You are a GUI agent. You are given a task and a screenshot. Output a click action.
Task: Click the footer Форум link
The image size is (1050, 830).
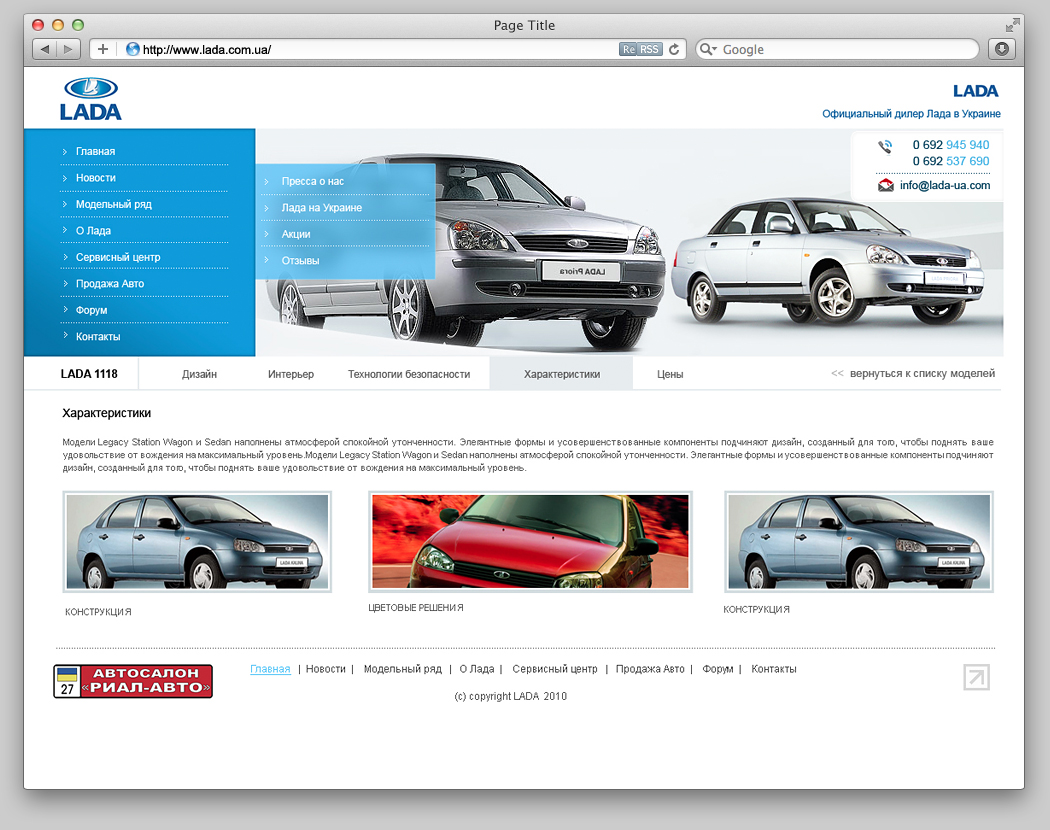718,669
